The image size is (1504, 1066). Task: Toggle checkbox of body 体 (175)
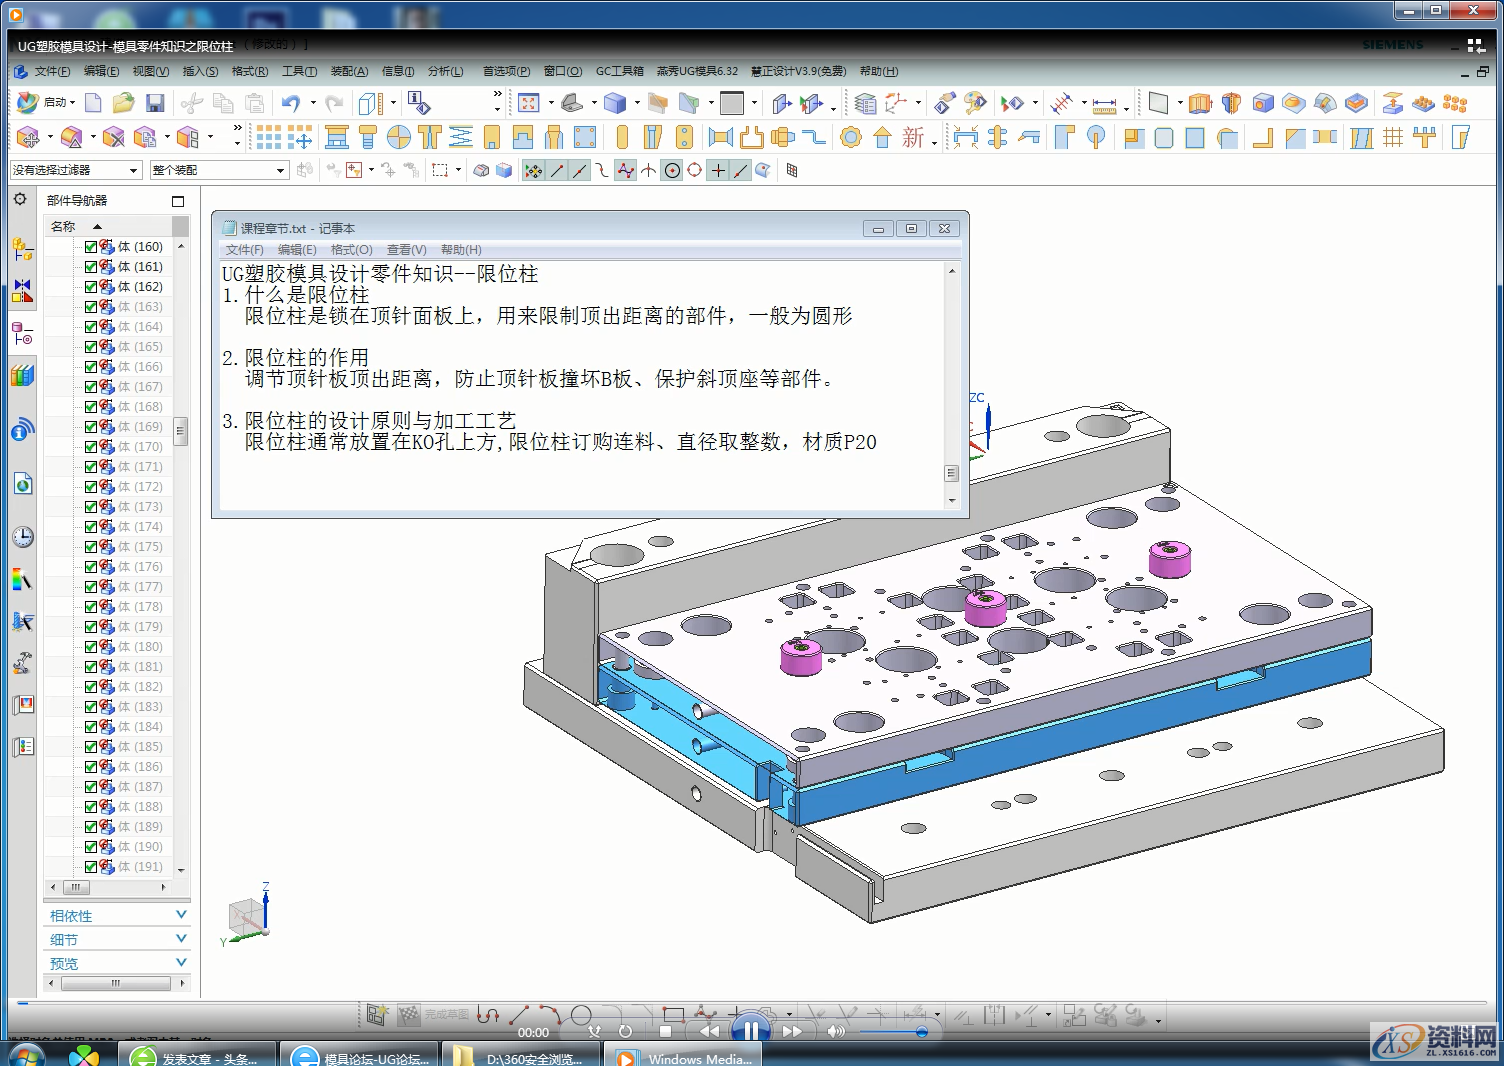pos(91,547)
